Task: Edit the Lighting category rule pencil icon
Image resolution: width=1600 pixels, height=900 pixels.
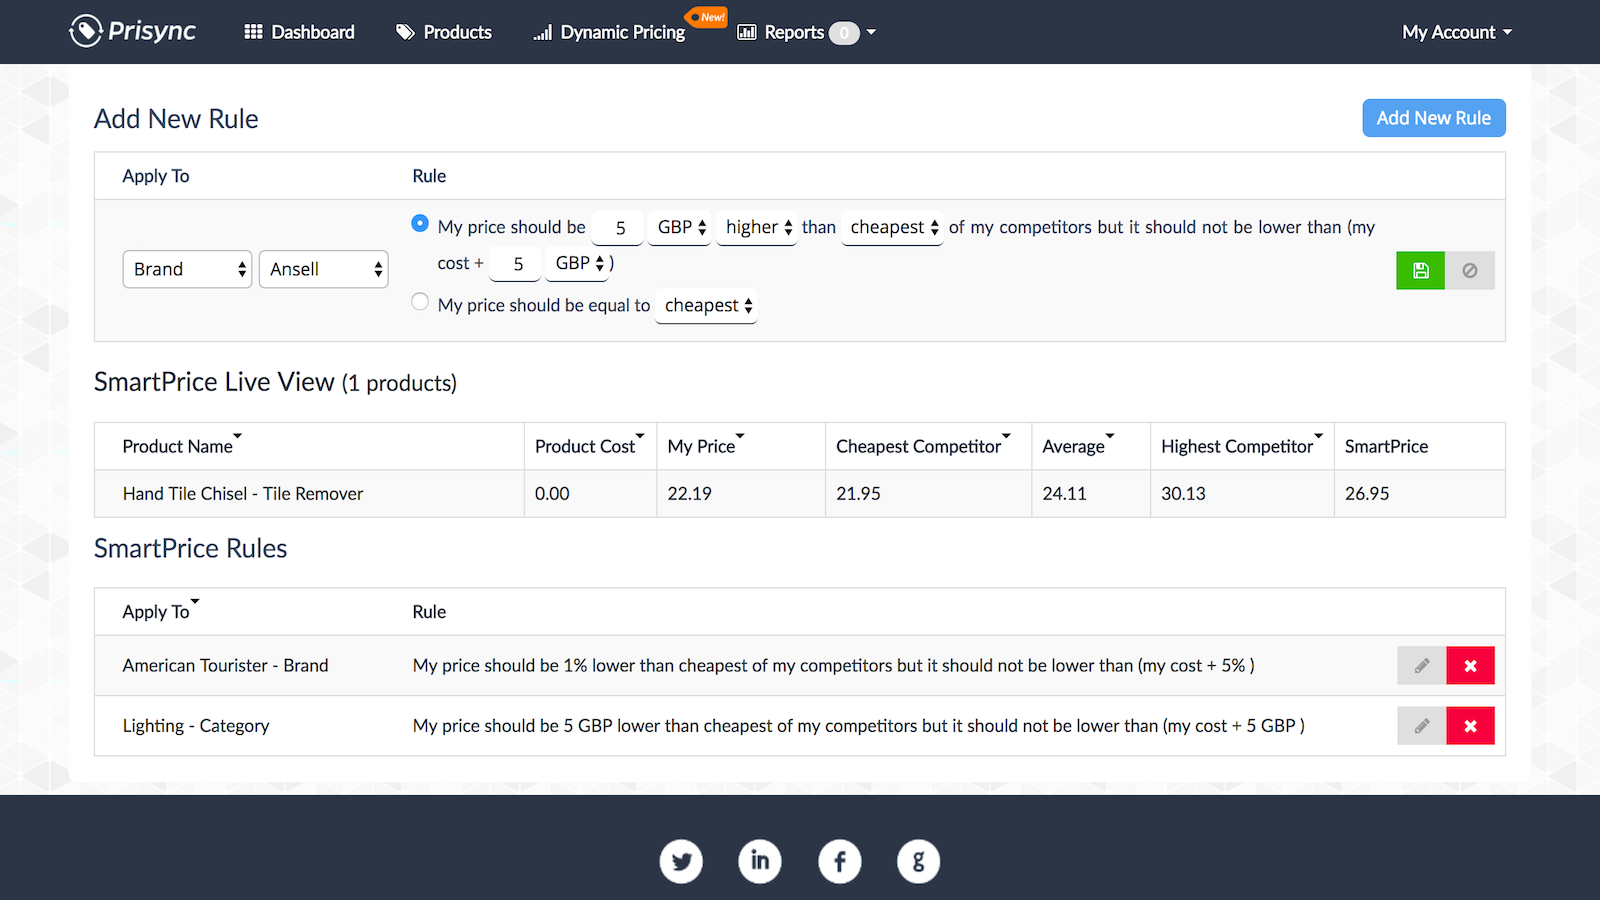Action: click(1421, 726)
